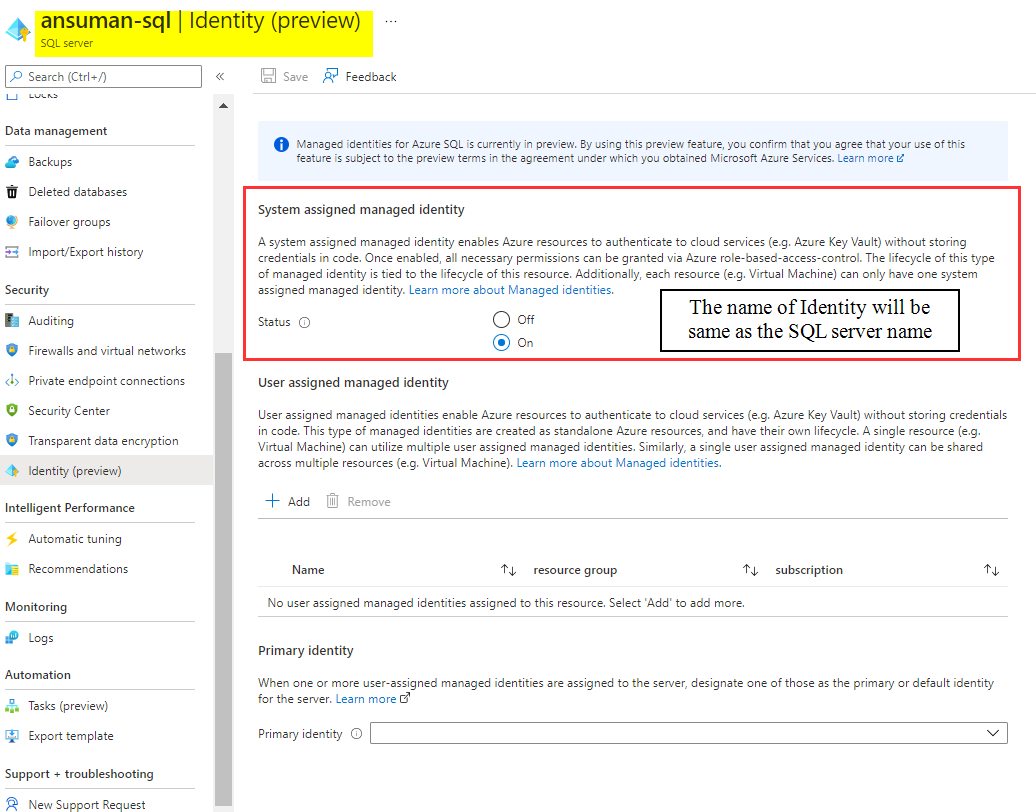Open Security Center menu item
The width and height of the screenshot is (1036, 812).
click(69, 411)
